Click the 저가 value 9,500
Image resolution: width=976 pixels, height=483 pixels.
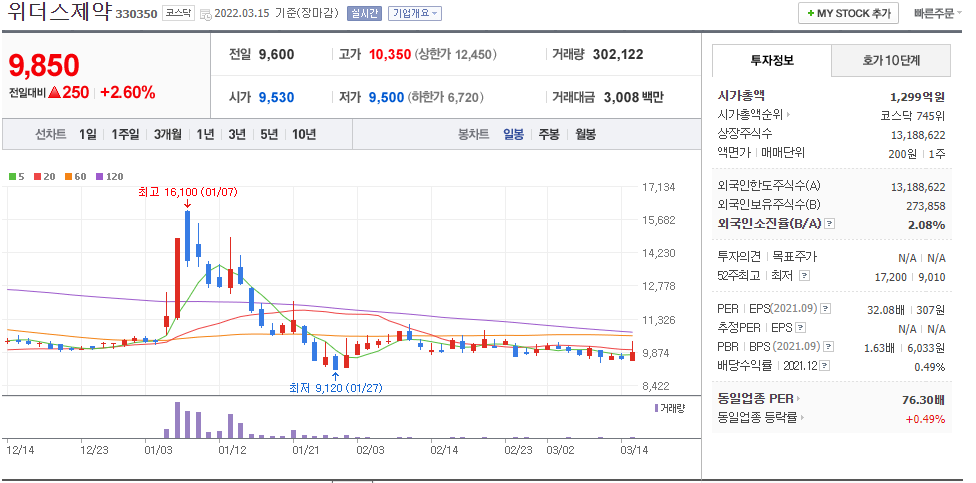(x=387, y=98)
